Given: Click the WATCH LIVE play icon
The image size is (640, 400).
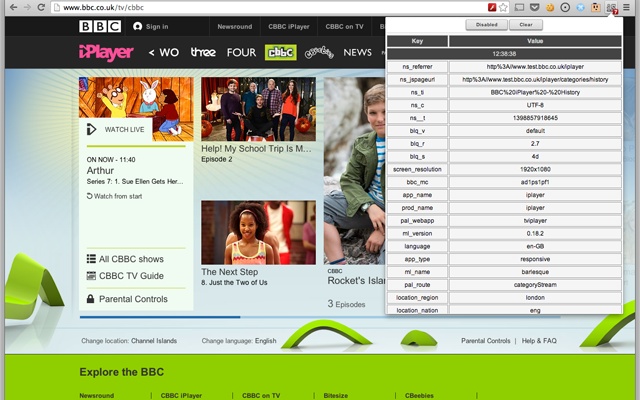Looking at the screenshot, I should (91, 129).
